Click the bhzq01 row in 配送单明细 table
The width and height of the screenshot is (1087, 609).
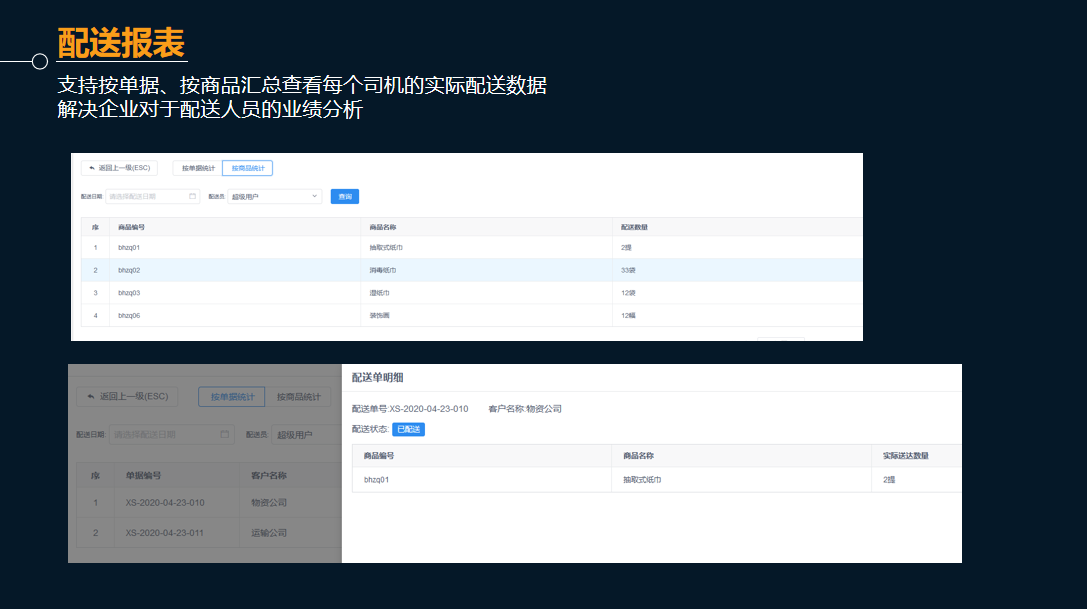(x=600, y=479)
